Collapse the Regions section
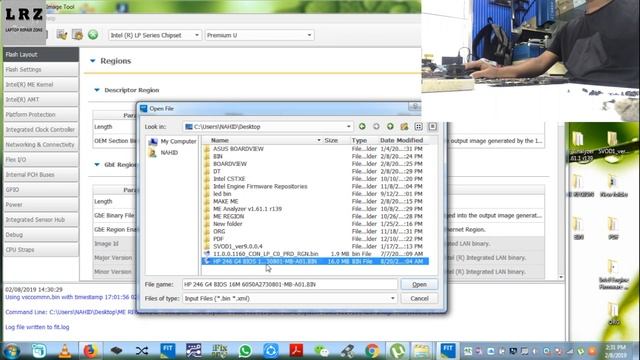This screenshot has height=360, width=640. [x=93, y=61]
